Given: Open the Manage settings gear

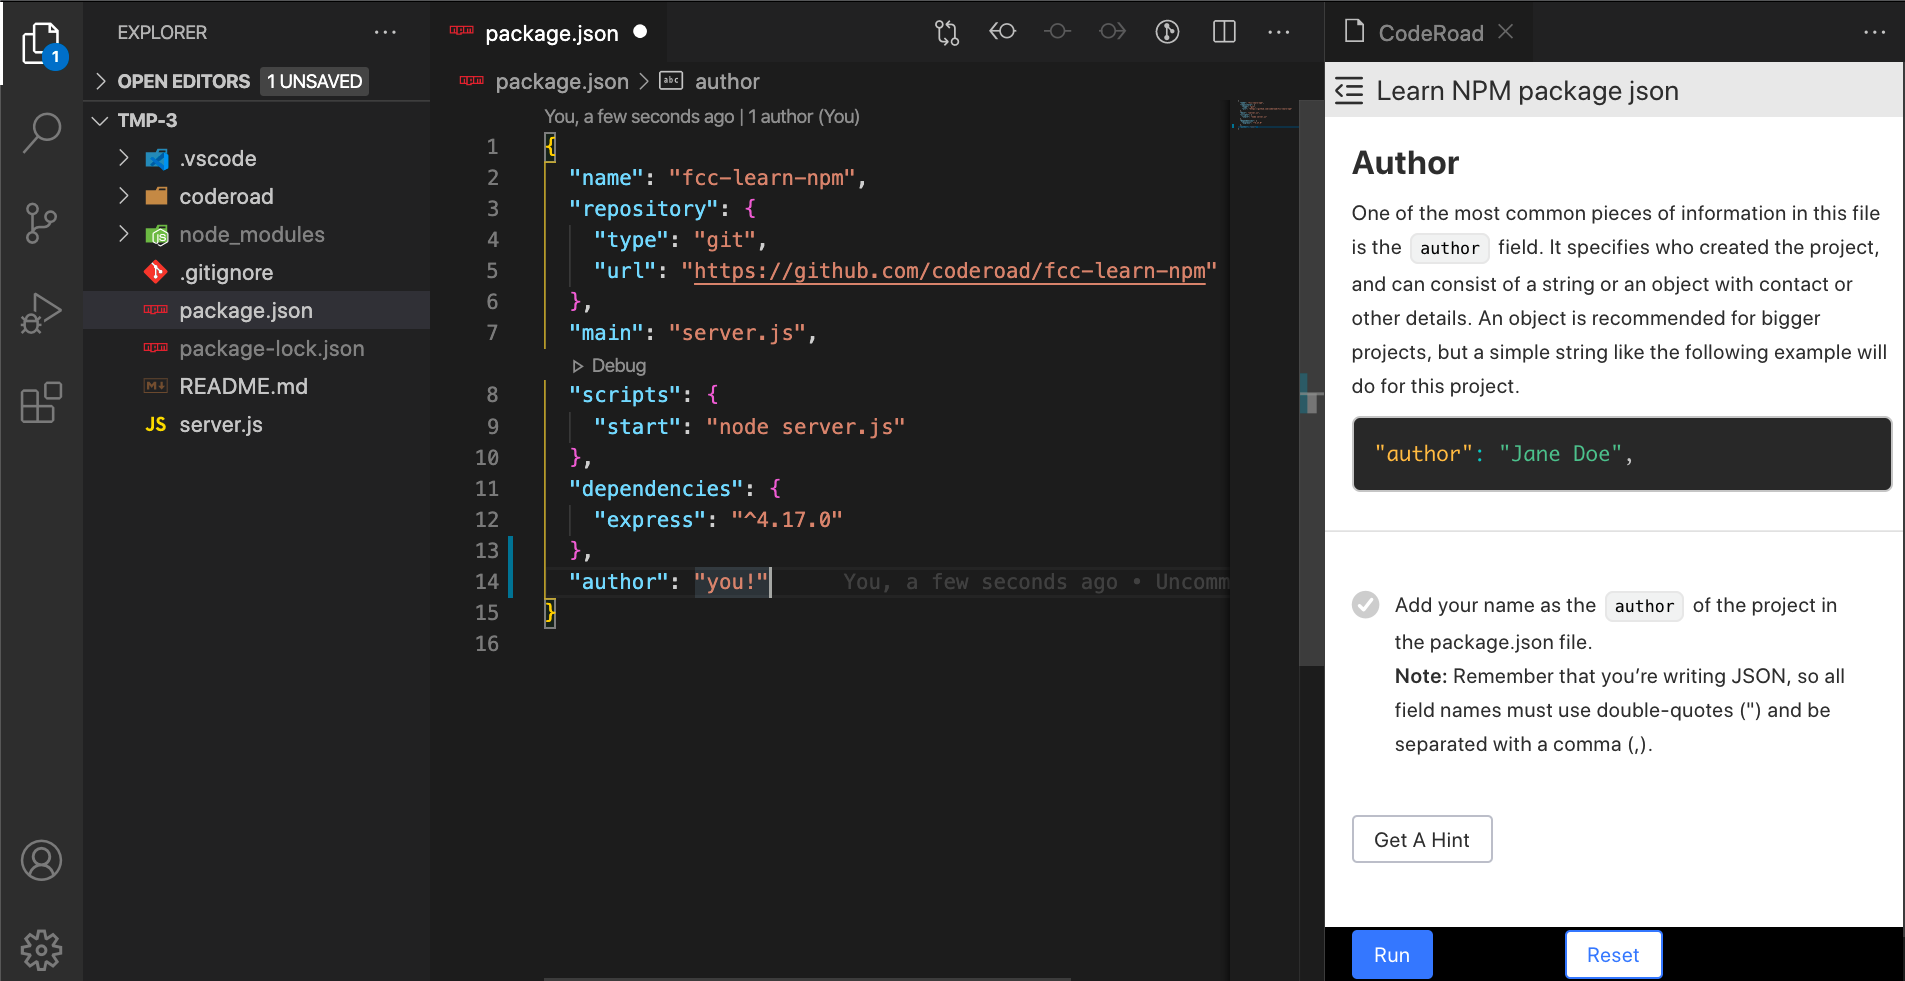Looking at the screenshot, I should click(x=41, y=949).
